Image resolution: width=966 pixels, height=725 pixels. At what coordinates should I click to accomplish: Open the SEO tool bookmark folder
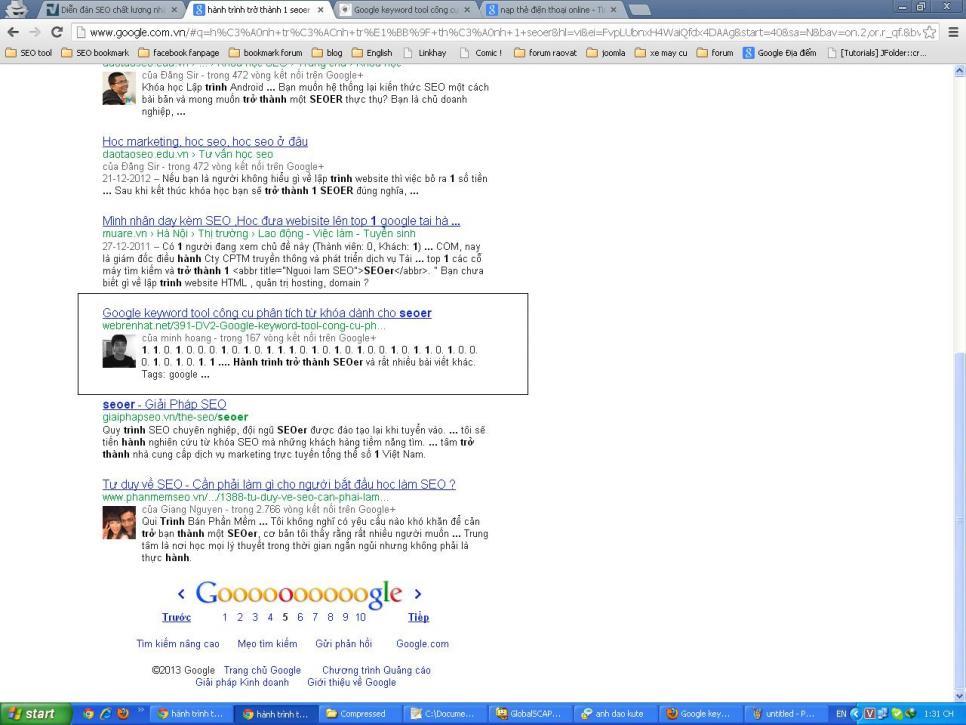tap(29, 53)
